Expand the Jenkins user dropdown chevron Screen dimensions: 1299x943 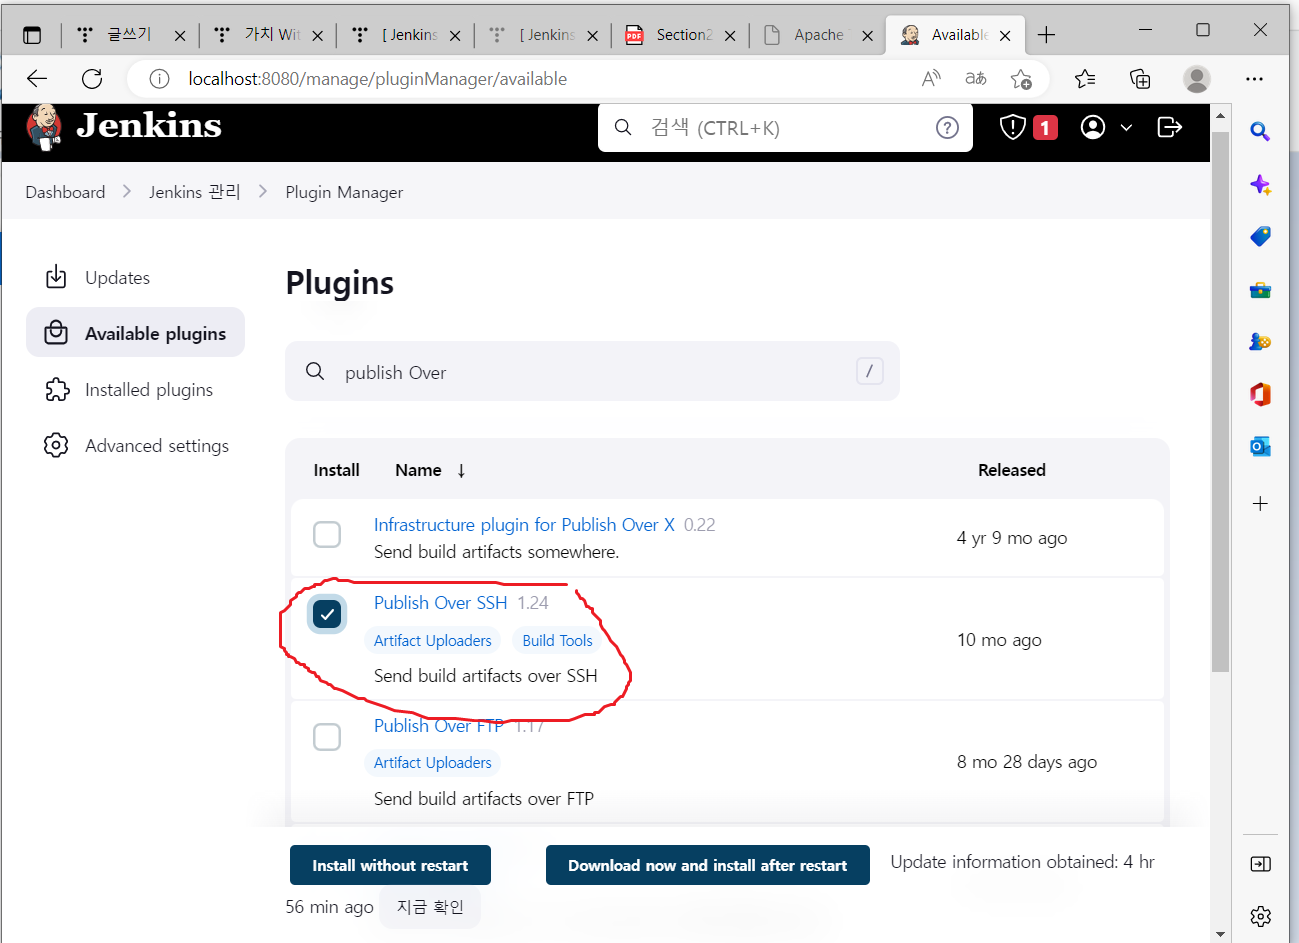tap(1126, 127)
